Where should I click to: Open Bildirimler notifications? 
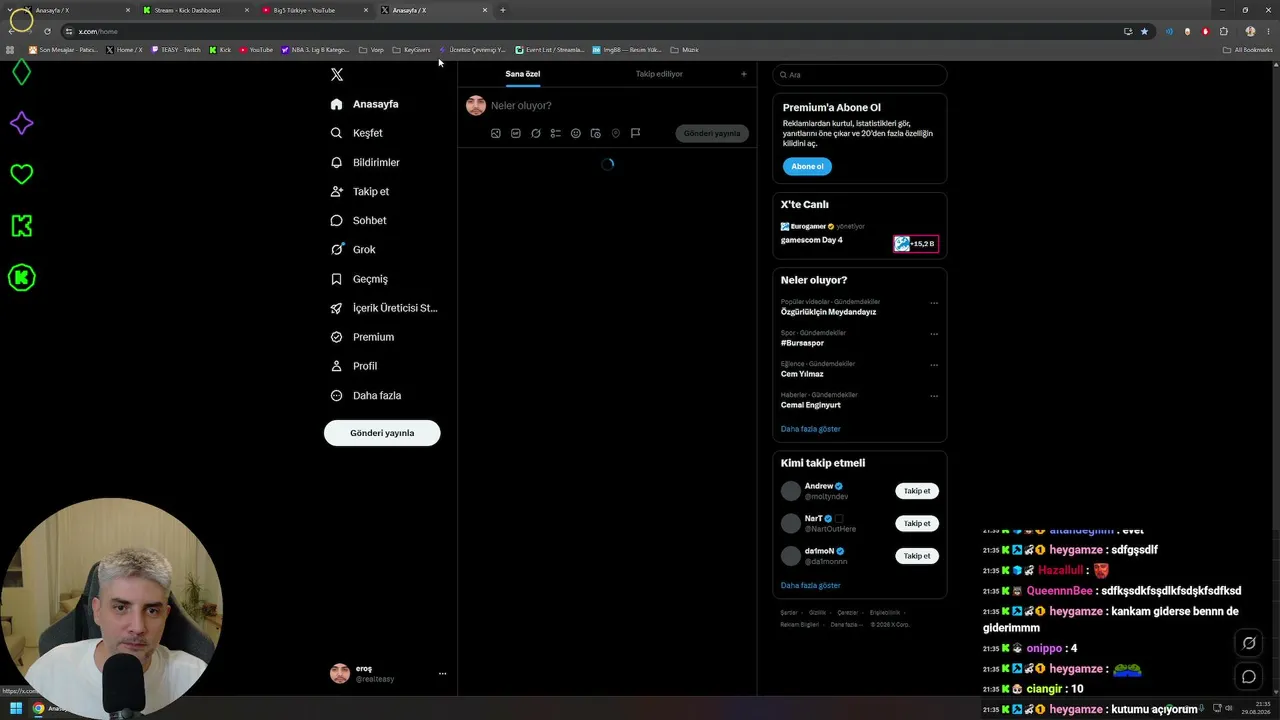click(365, 162)
